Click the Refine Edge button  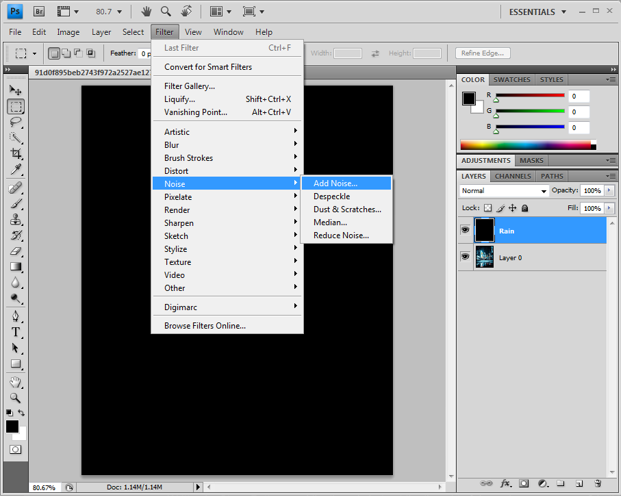coord(483,53)
